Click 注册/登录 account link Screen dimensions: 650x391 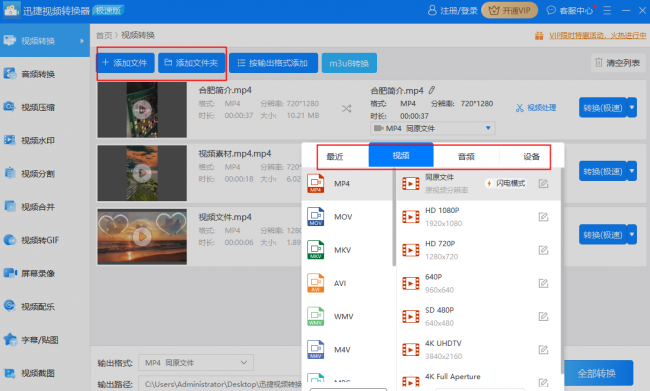(x=453, y=10)
